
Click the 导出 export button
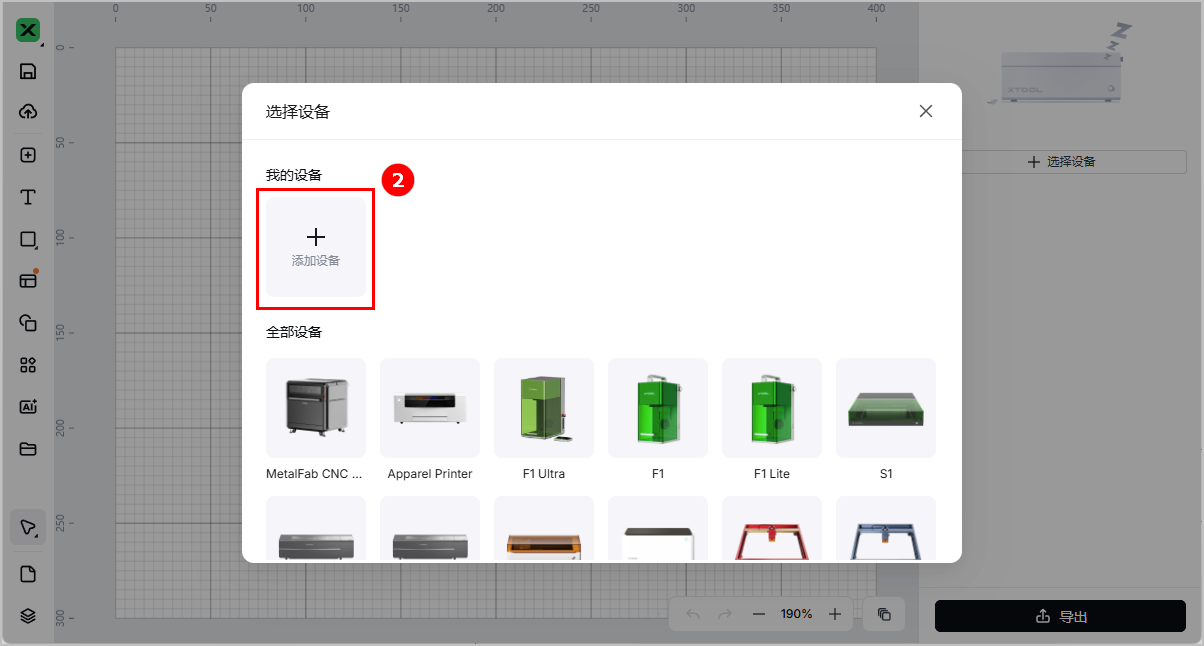tap(1060, 616)
